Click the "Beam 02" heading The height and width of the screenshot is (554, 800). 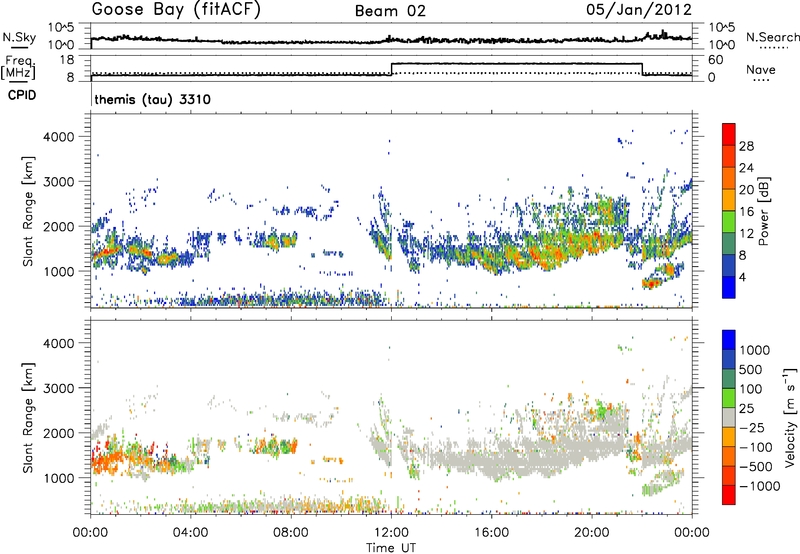tap(390, 11)
